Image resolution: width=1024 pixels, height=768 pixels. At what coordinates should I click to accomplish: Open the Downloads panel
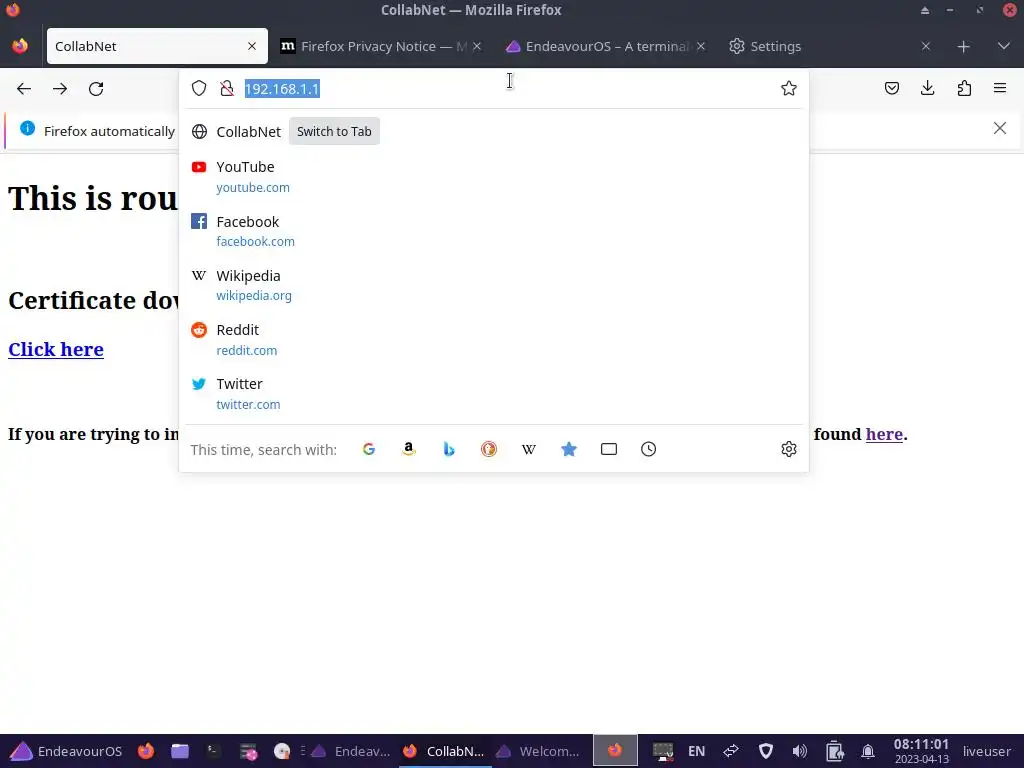point(927,88)
